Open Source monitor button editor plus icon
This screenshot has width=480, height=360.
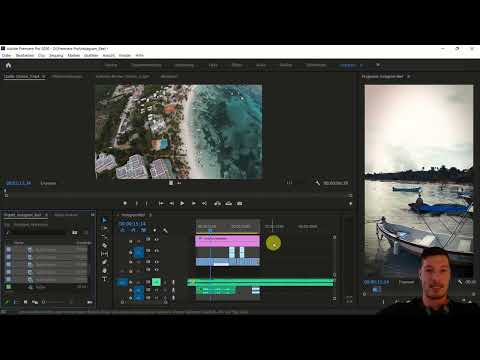tap(350, 203)
